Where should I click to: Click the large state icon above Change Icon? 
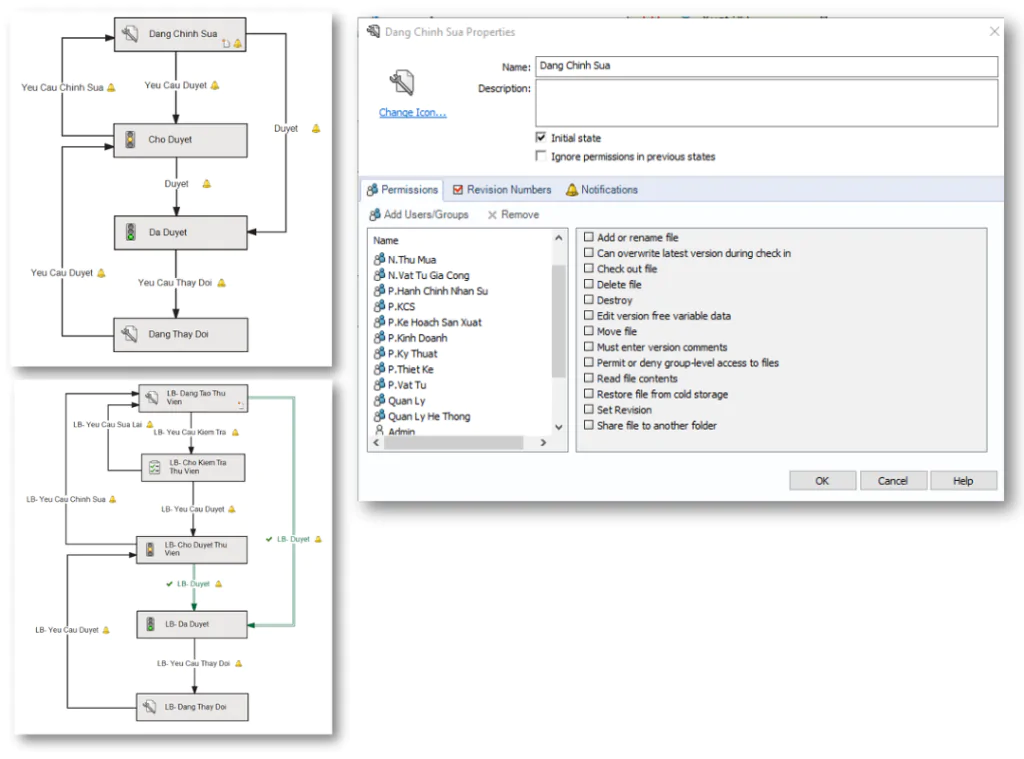coord(402,83)
